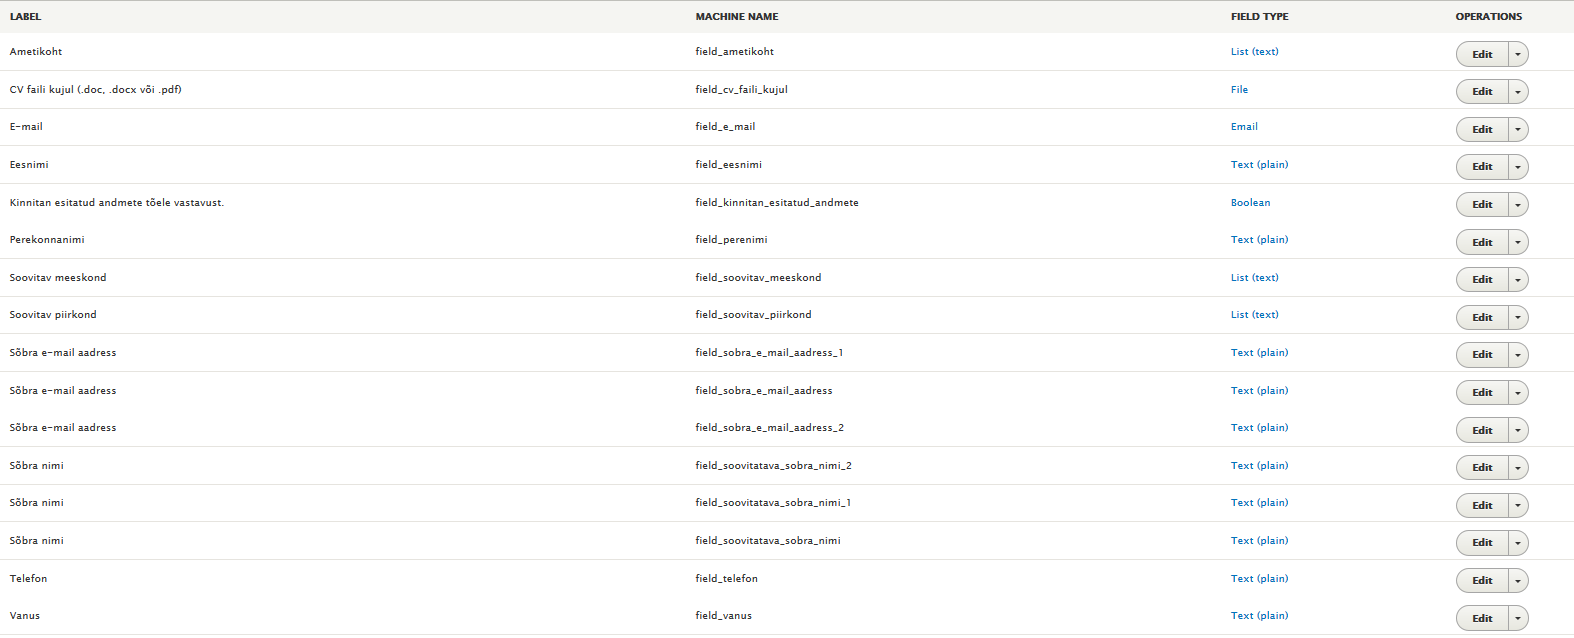
Task: Open the Boolean field type link
Action: (x=1250, y=203)
